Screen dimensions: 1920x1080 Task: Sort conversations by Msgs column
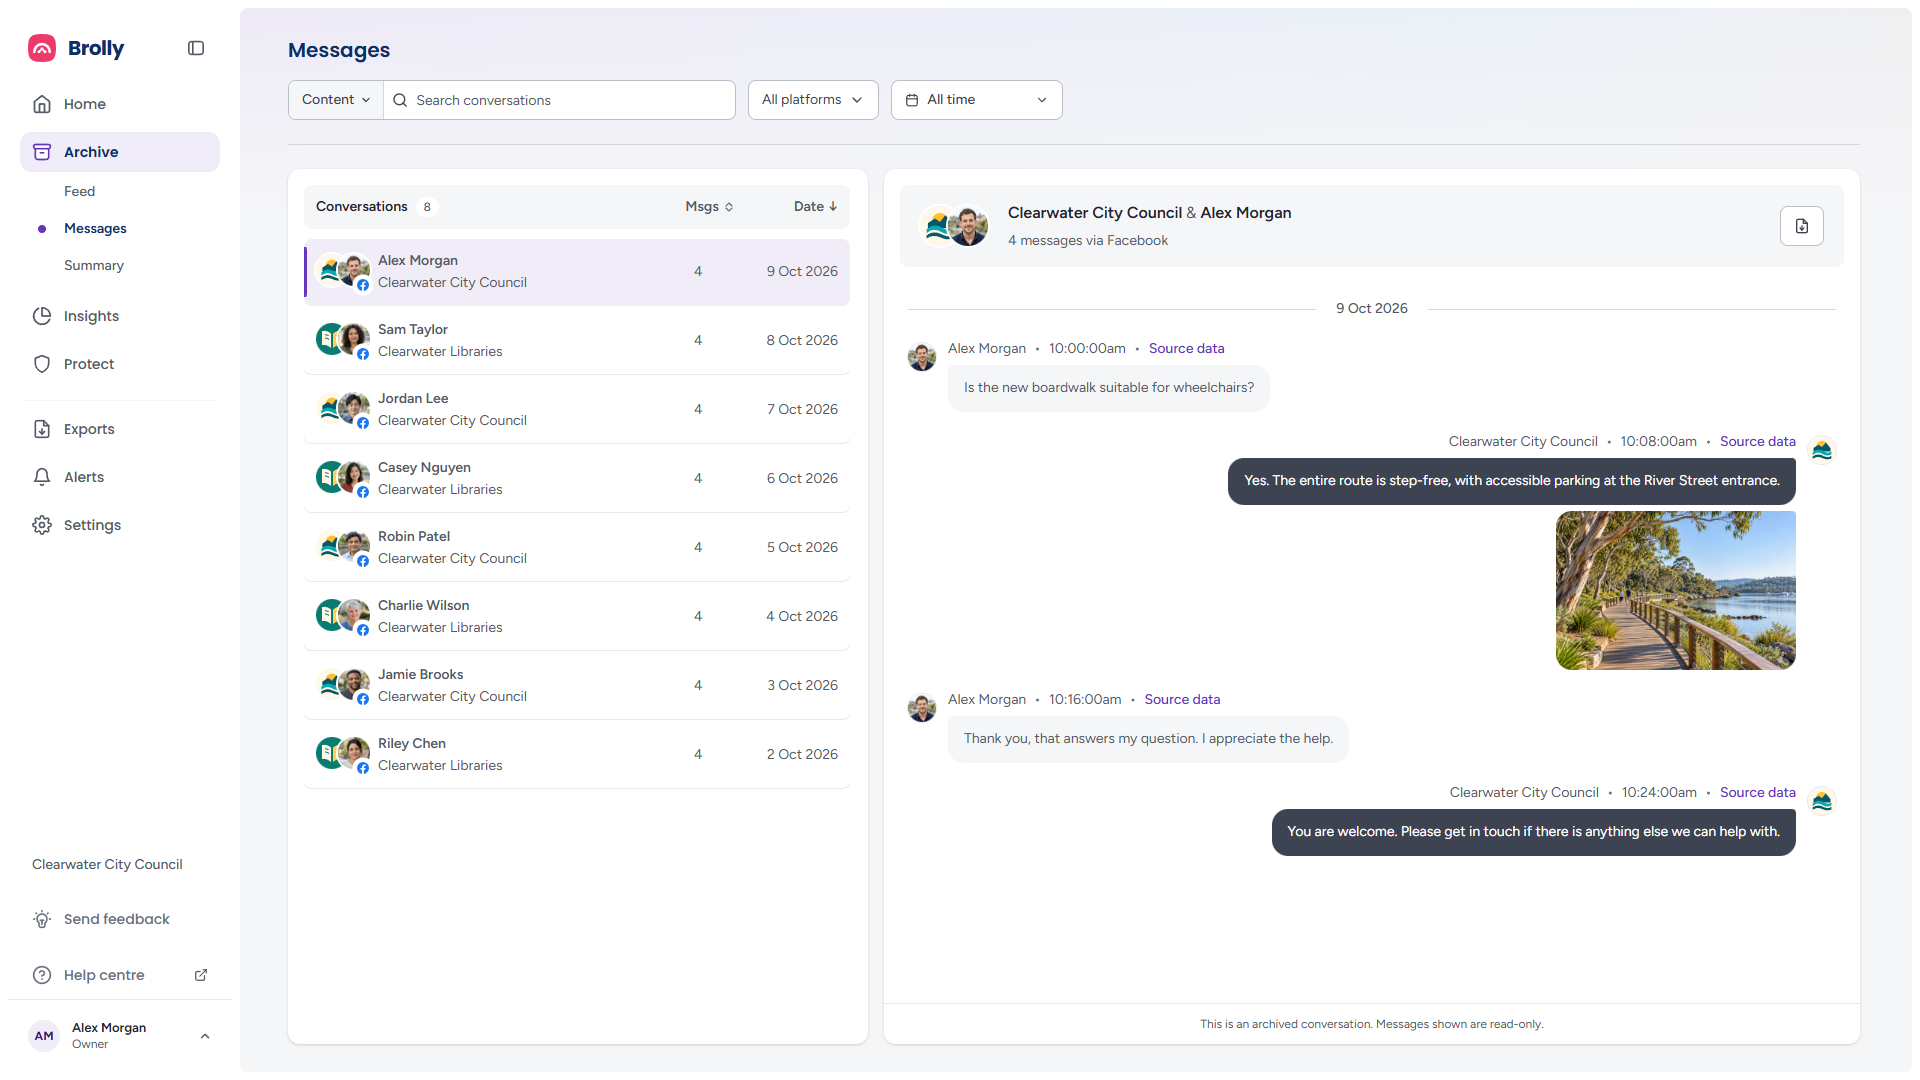pos(709,206)
